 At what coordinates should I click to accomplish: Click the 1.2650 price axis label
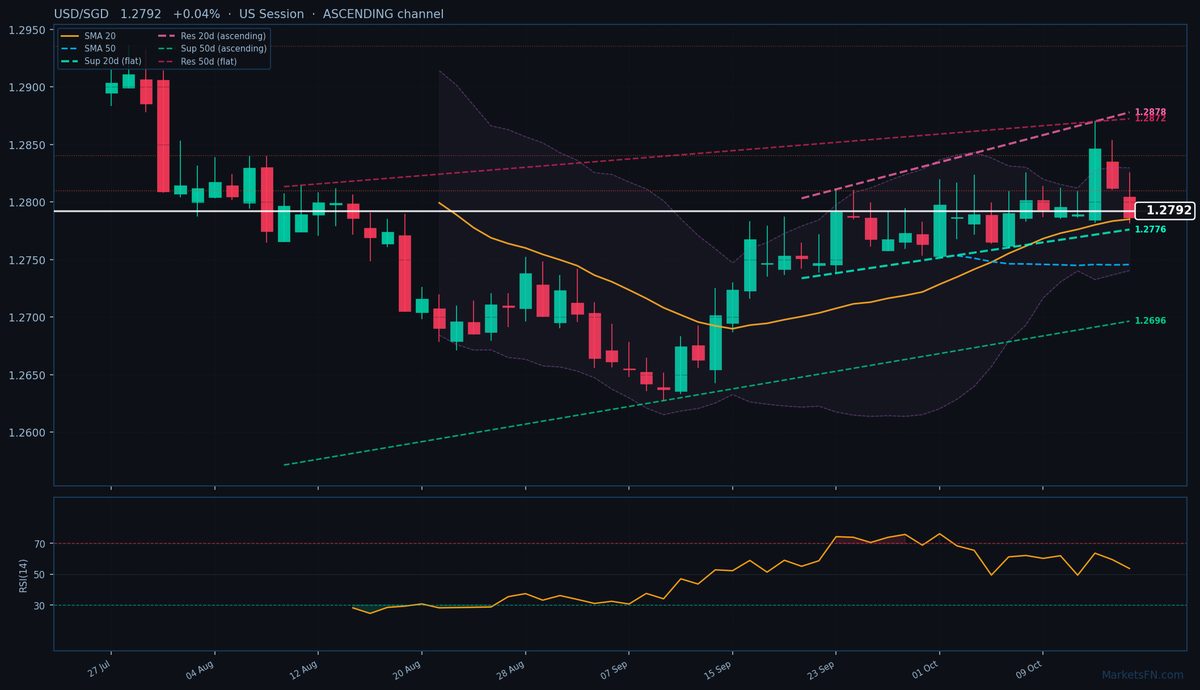click(x=27, y=375)
